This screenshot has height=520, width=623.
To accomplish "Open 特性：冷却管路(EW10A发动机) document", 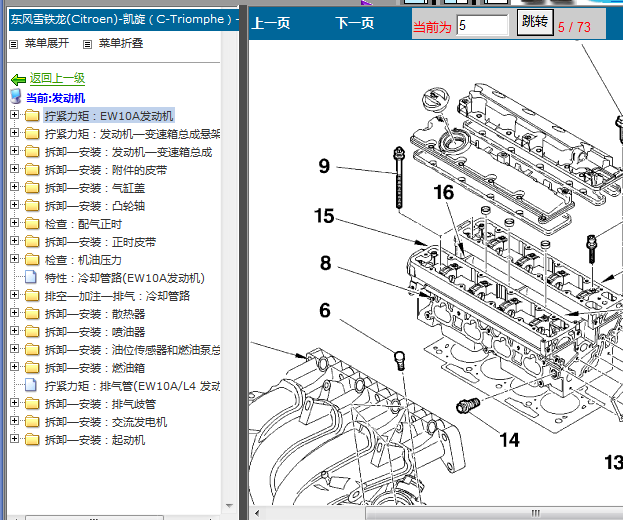I will pos(124,278).
